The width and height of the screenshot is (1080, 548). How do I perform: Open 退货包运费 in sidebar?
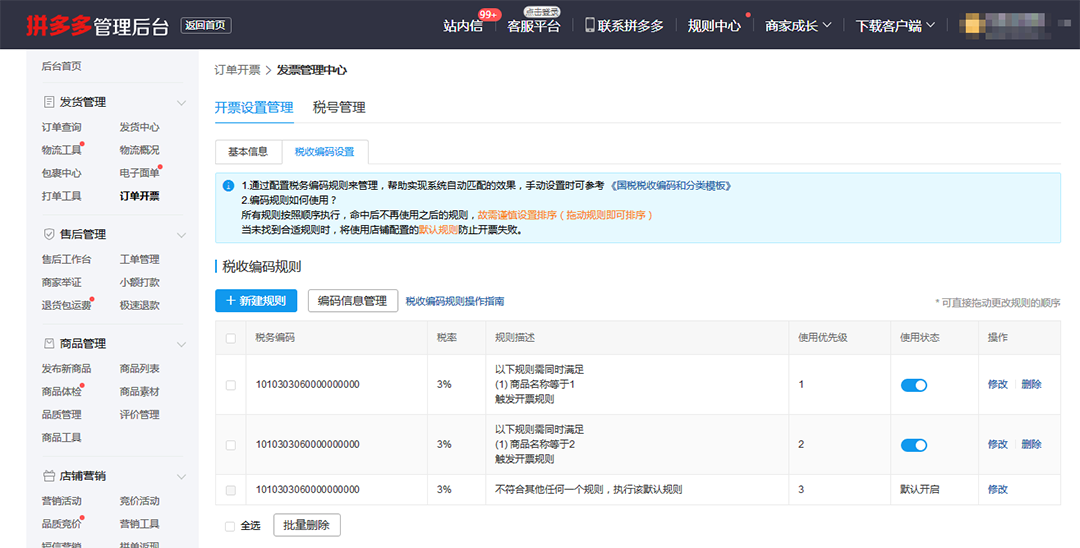click(x=66, y=306)
